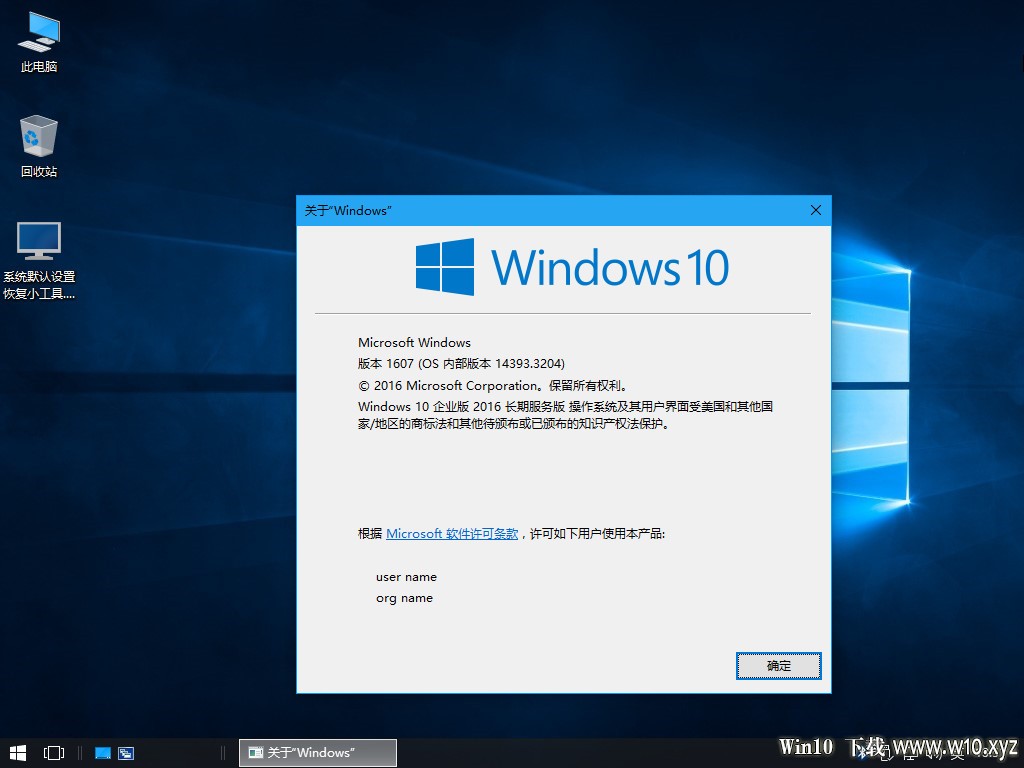Click the blue Show Desktop quick-launch icon

(x=102, y=753)
